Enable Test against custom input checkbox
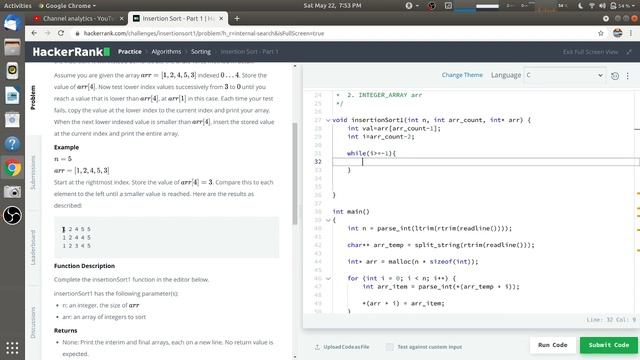This screenshot has width=640, height=360. tap(390, 347)
